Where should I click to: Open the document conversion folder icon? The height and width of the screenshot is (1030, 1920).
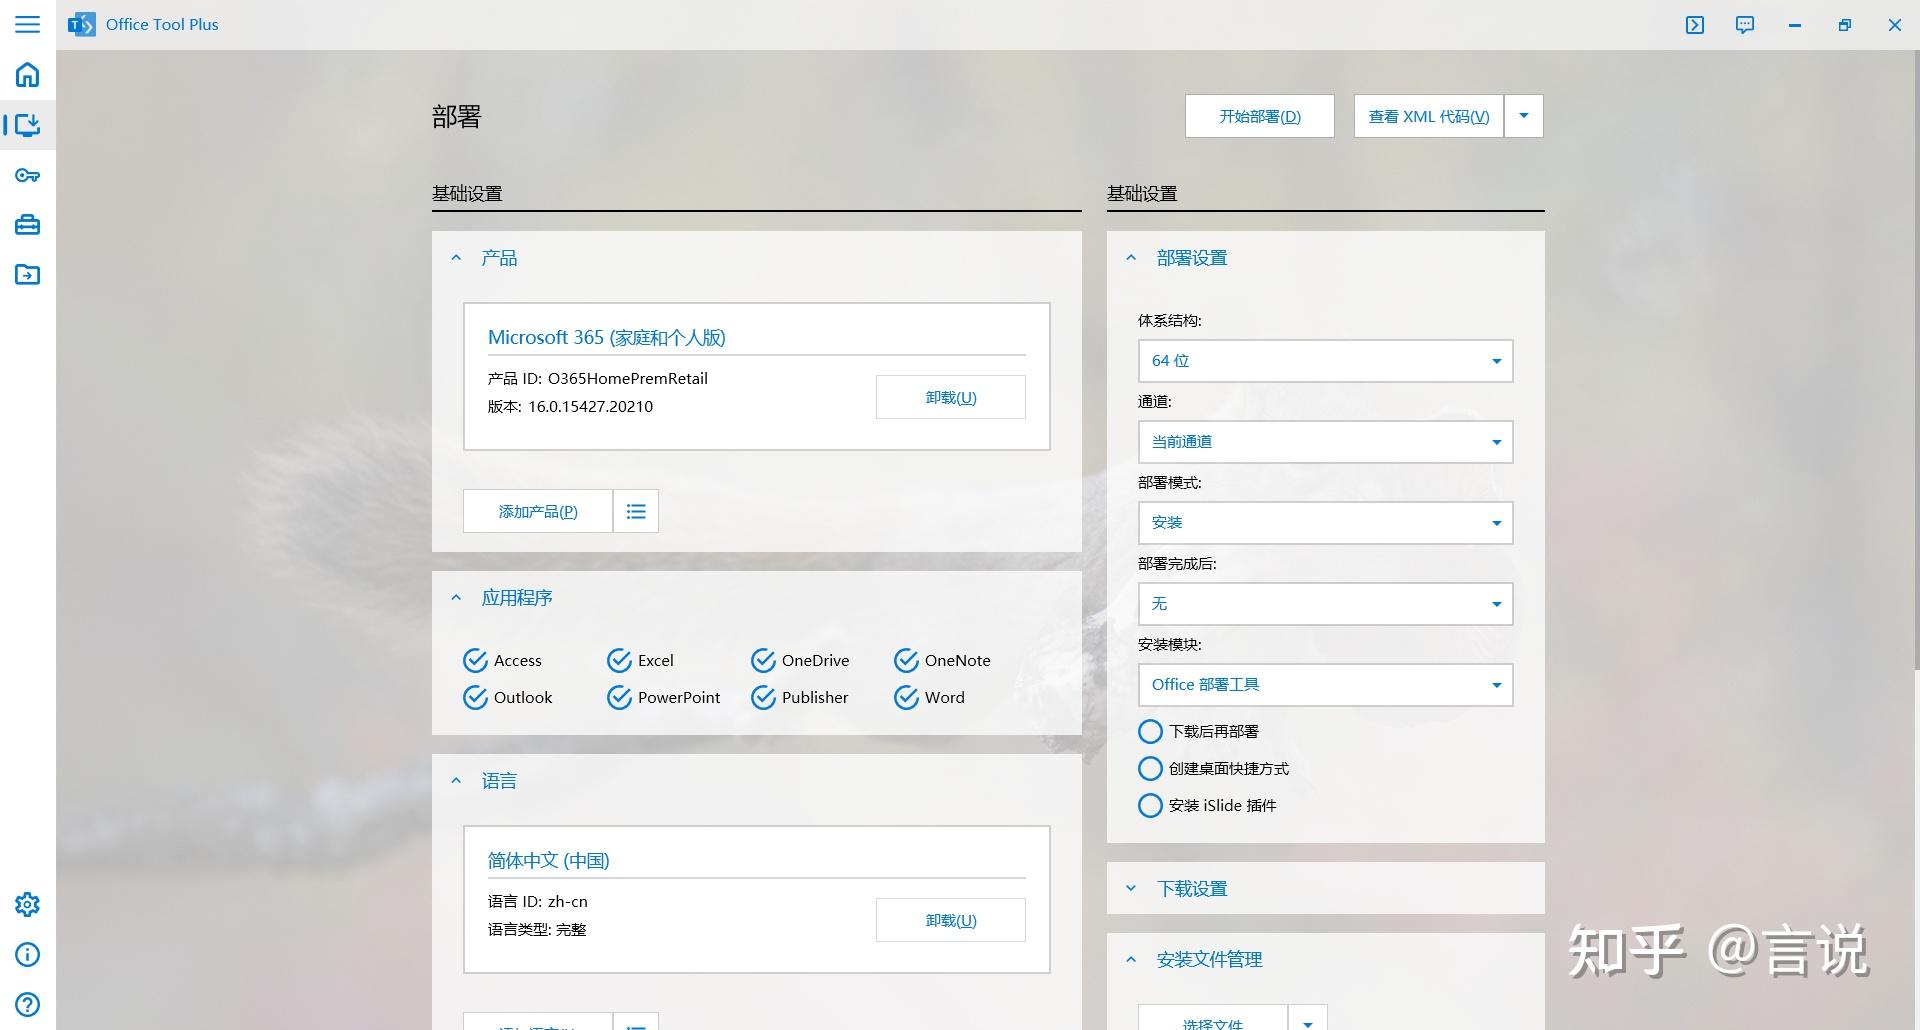(27, 274)
